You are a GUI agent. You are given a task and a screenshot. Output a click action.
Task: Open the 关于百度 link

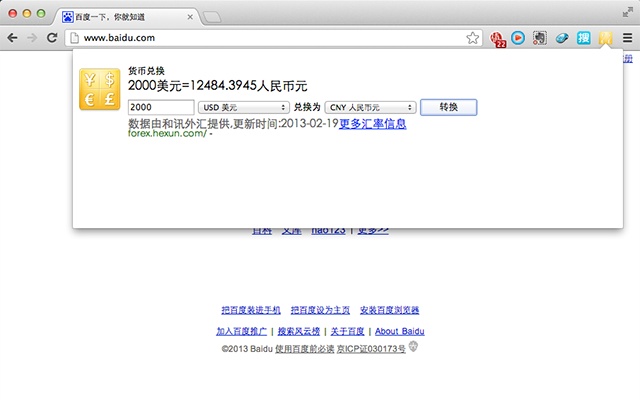pyautogui.click(x=347, y=331)
